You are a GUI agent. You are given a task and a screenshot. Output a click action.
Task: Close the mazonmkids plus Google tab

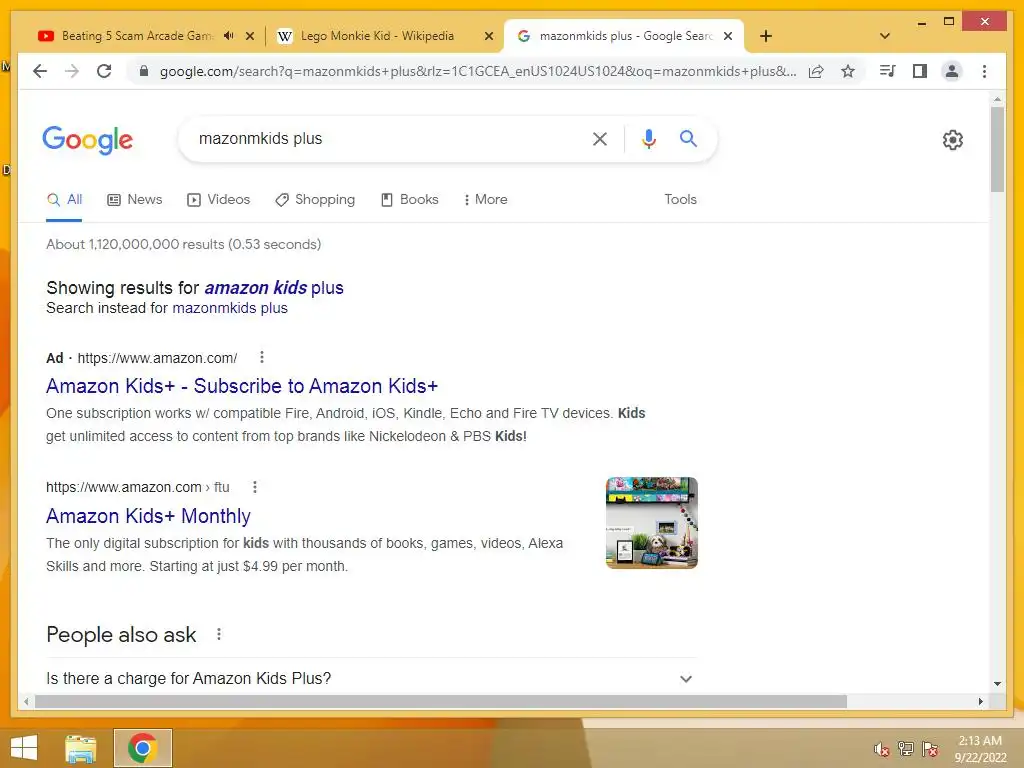click(x=728, y=36)
